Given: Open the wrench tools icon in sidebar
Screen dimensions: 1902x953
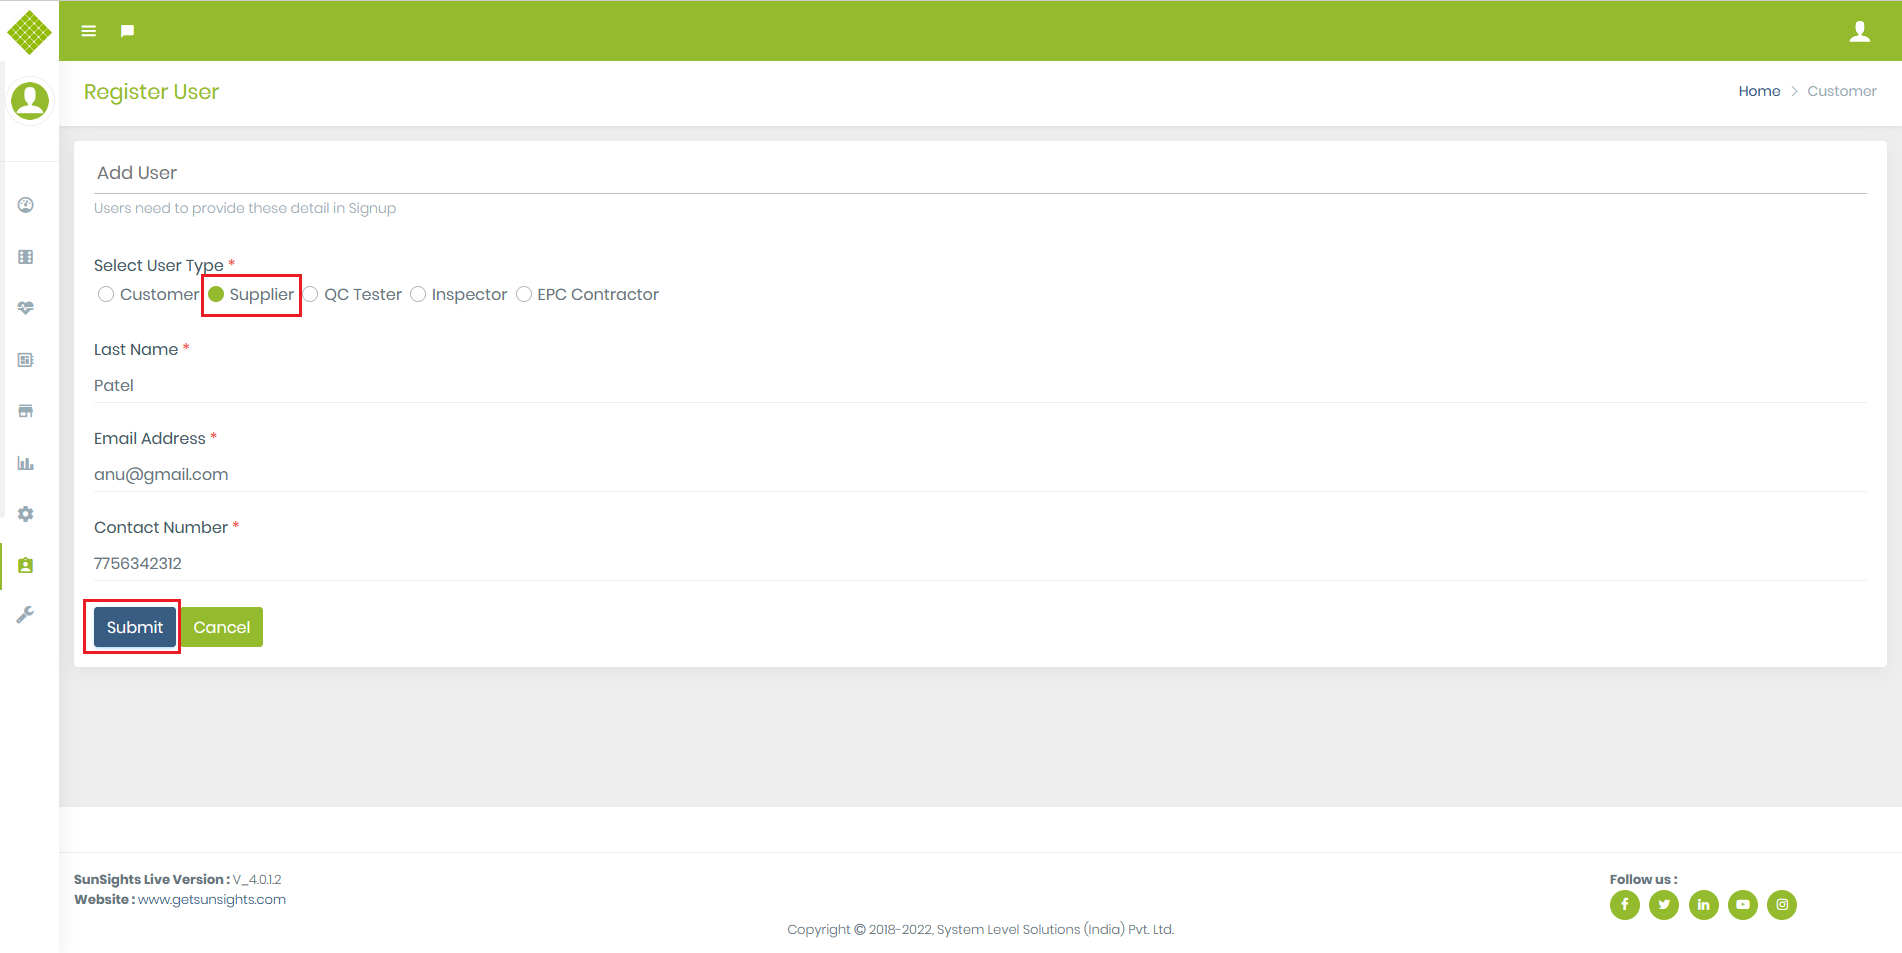Looking at the screenshot, I should pyautogui.click(x=26, y=615).
